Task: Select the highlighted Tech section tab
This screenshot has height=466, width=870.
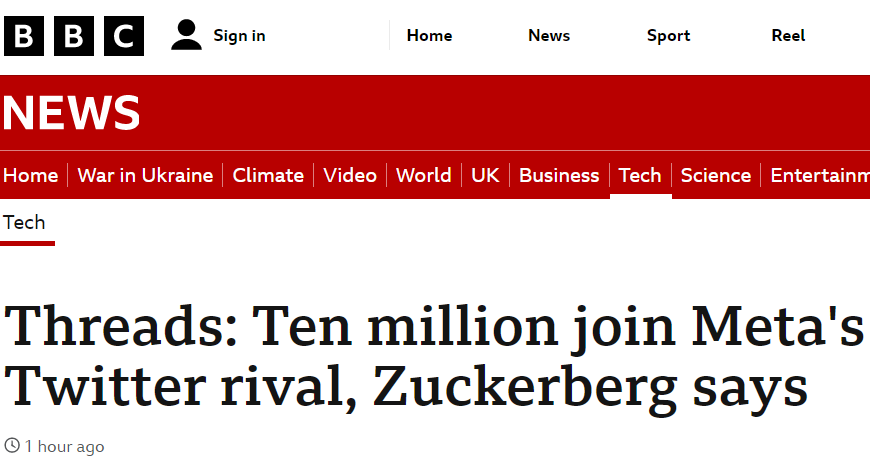Action: [x=640, y=176]
